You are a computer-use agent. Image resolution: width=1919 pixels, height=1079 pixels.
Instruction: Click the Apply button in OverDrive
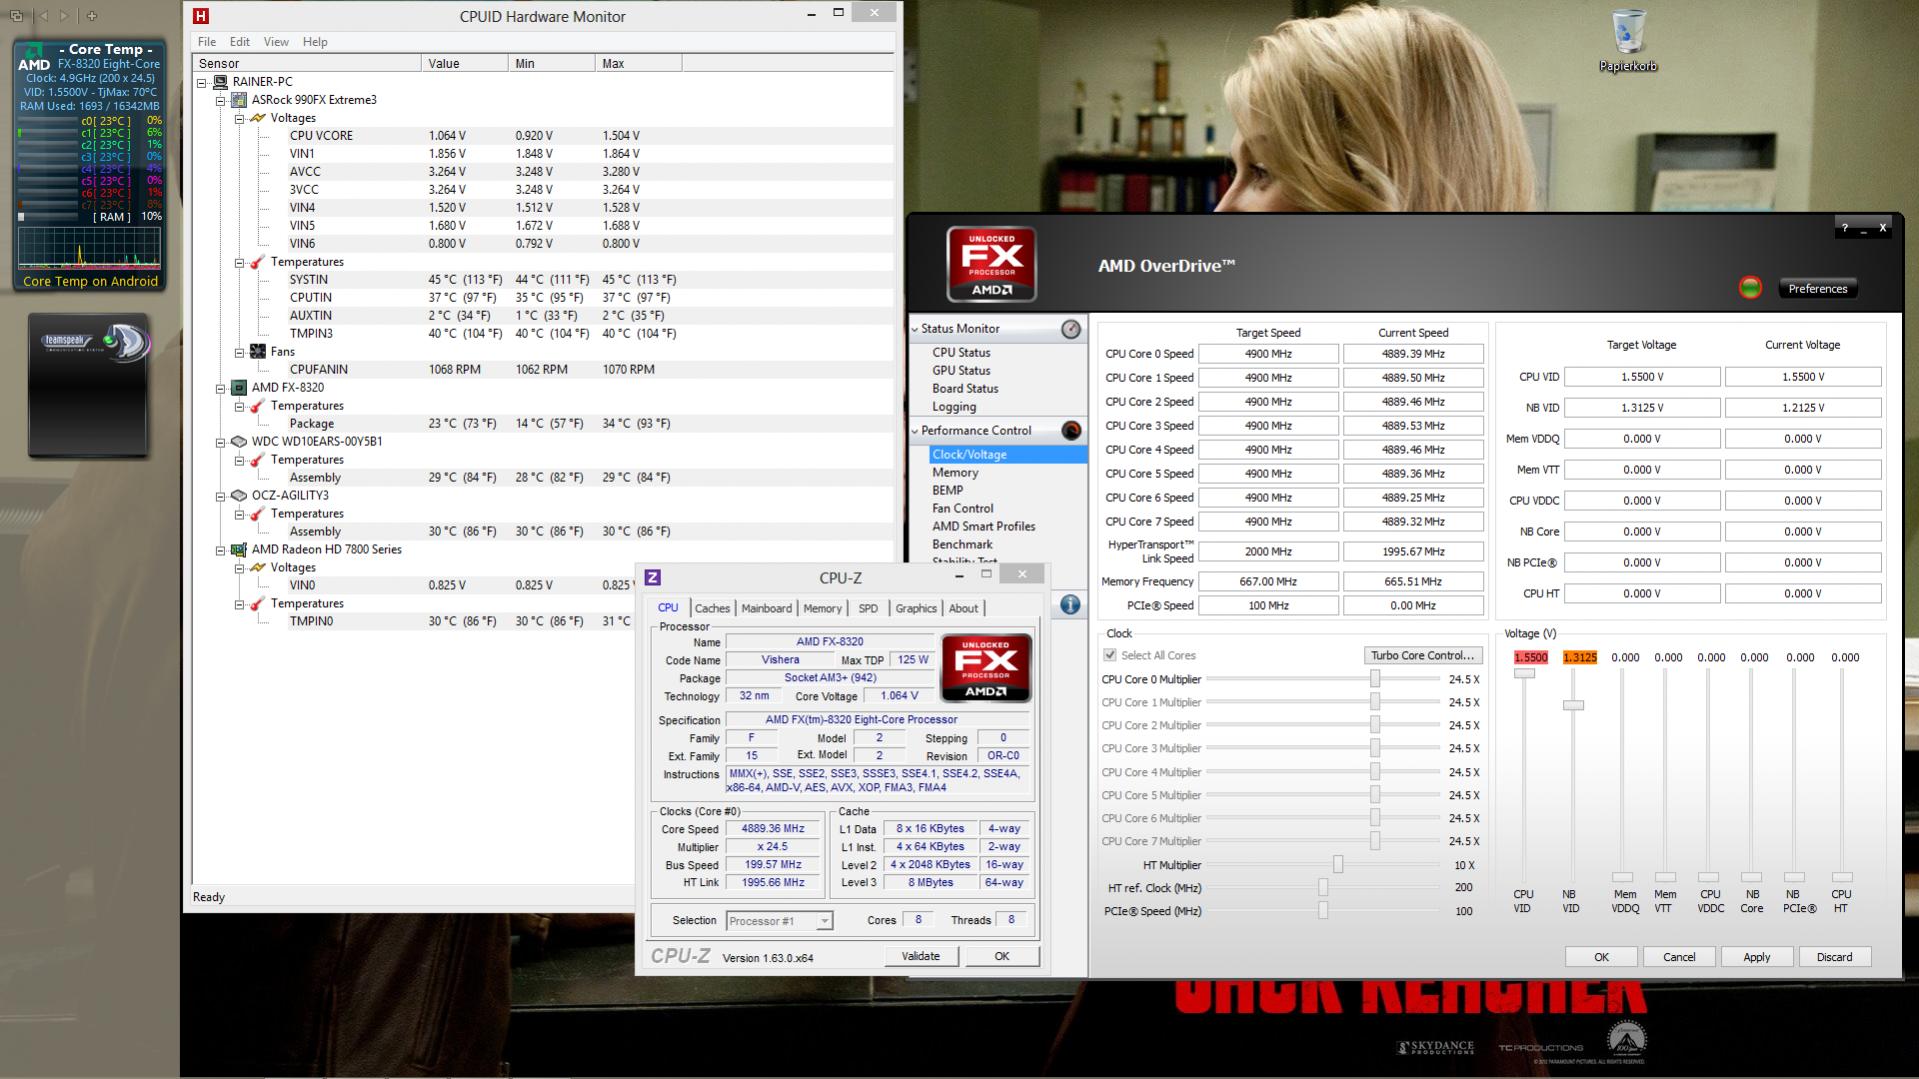(x=1757, y=957)
